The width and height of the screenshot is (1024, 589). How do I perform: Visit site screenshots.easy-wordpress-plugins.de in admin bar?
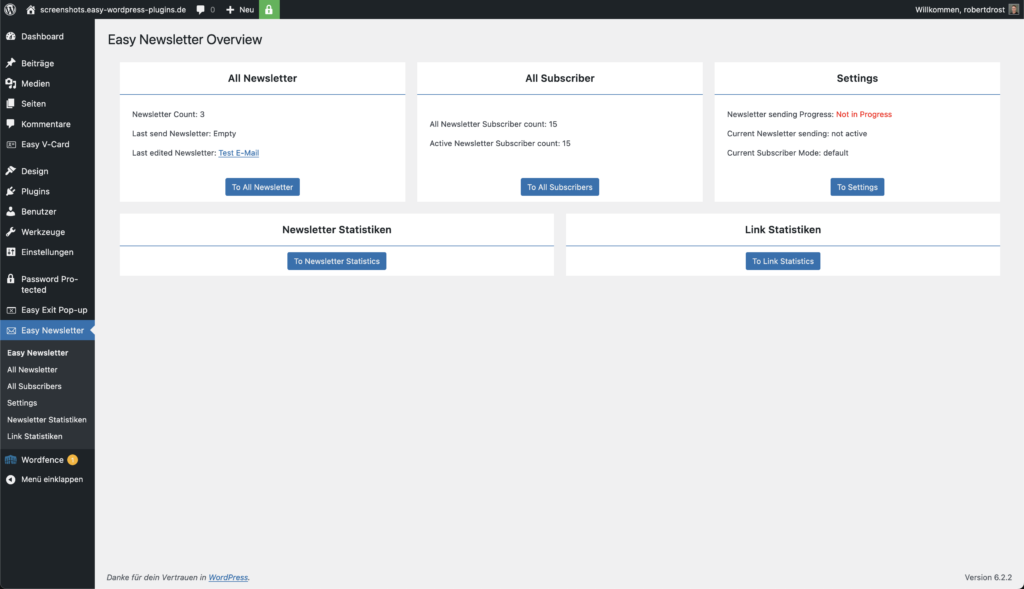[x=112, y=10]
